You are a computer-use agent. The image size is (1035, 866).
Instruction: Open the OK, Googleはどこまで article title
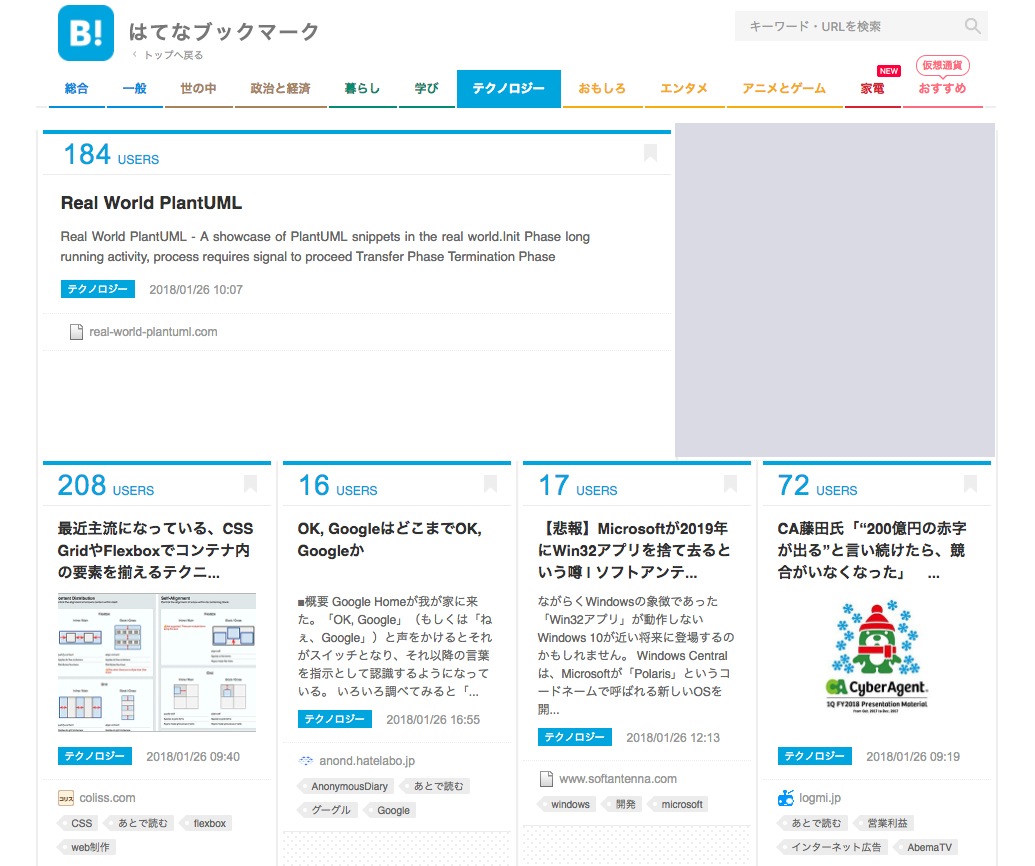pyautogui.click(x=390, y=539)
